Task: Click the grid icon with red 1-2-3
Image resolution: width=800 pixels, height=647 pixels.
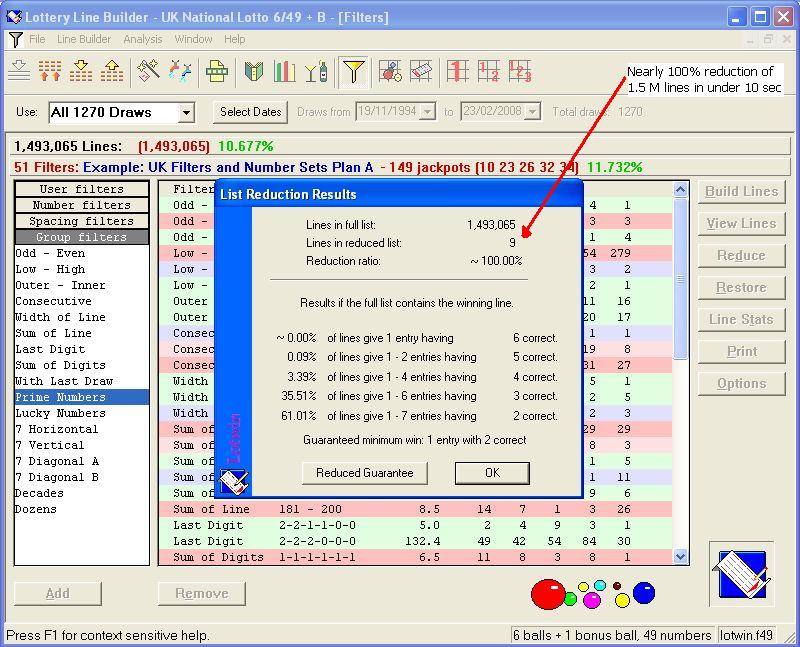Action: click(x=520, y=71)
